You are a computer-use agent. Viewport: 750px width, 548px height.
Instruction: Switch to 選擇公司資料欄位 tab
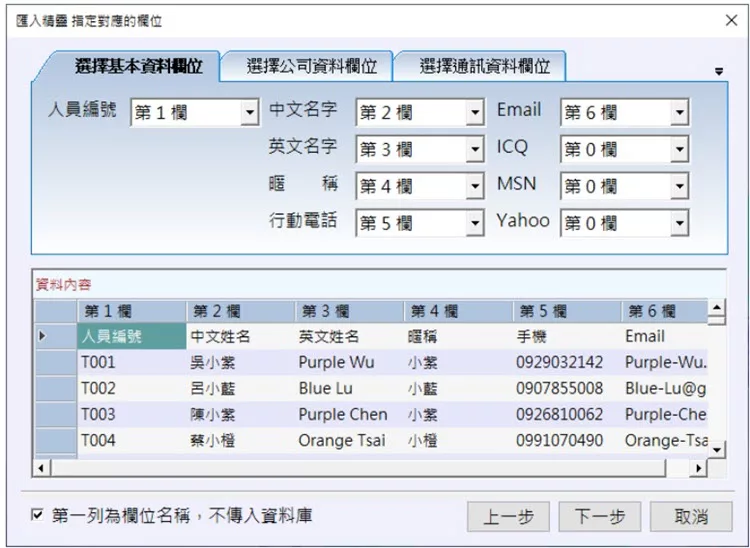(x=311, y=67)
